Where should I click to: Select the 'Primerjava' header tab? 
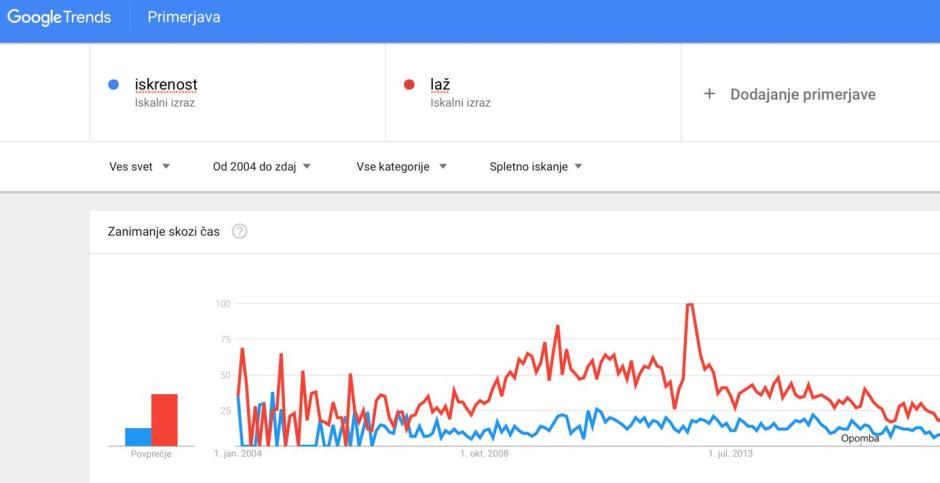point(184,17)
